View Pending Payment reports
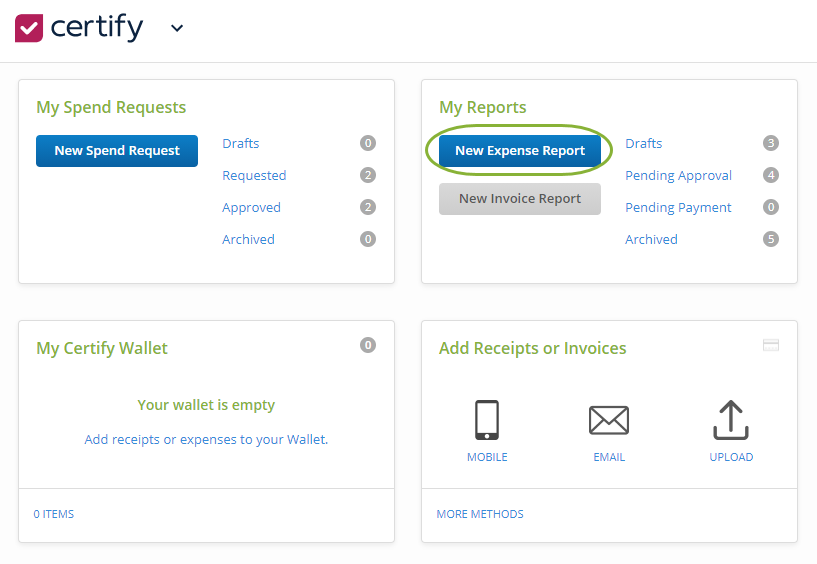Image resolution: width=817 pixels, height=564 pixels. (678, 207)
